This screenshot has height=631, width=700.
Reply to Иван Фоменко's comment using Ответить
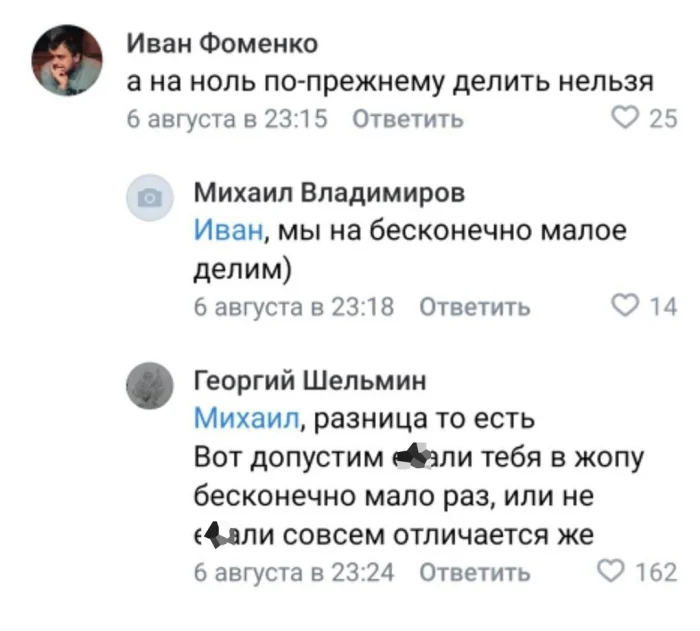click(409, 119)
